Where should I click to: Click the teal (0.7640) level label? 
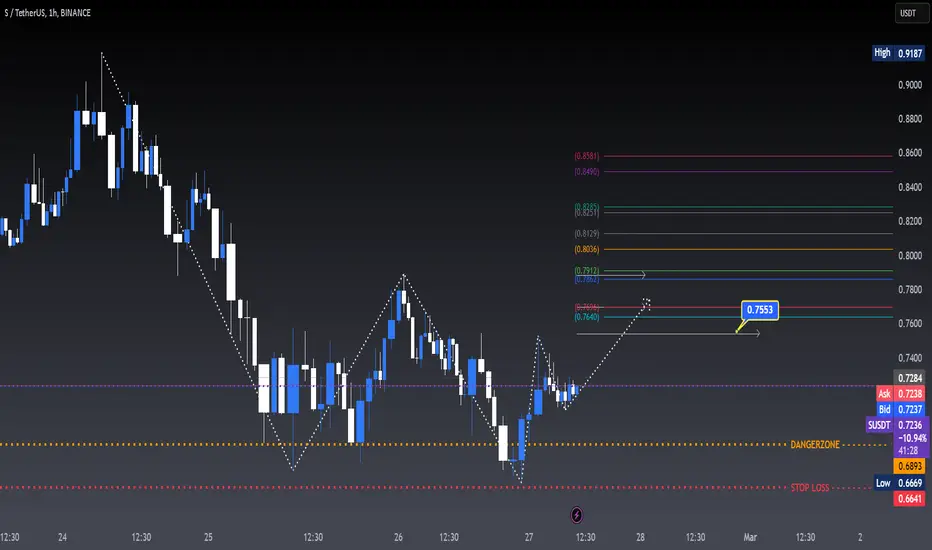[587, 317]
